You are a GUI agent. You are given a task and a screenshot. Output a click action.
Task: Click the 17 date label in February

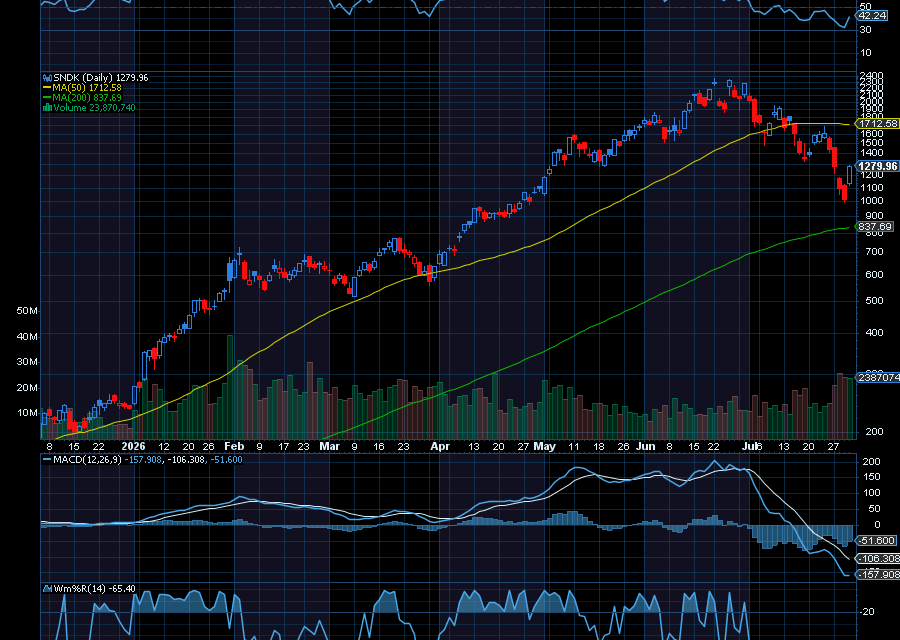(x=284, y=446)
